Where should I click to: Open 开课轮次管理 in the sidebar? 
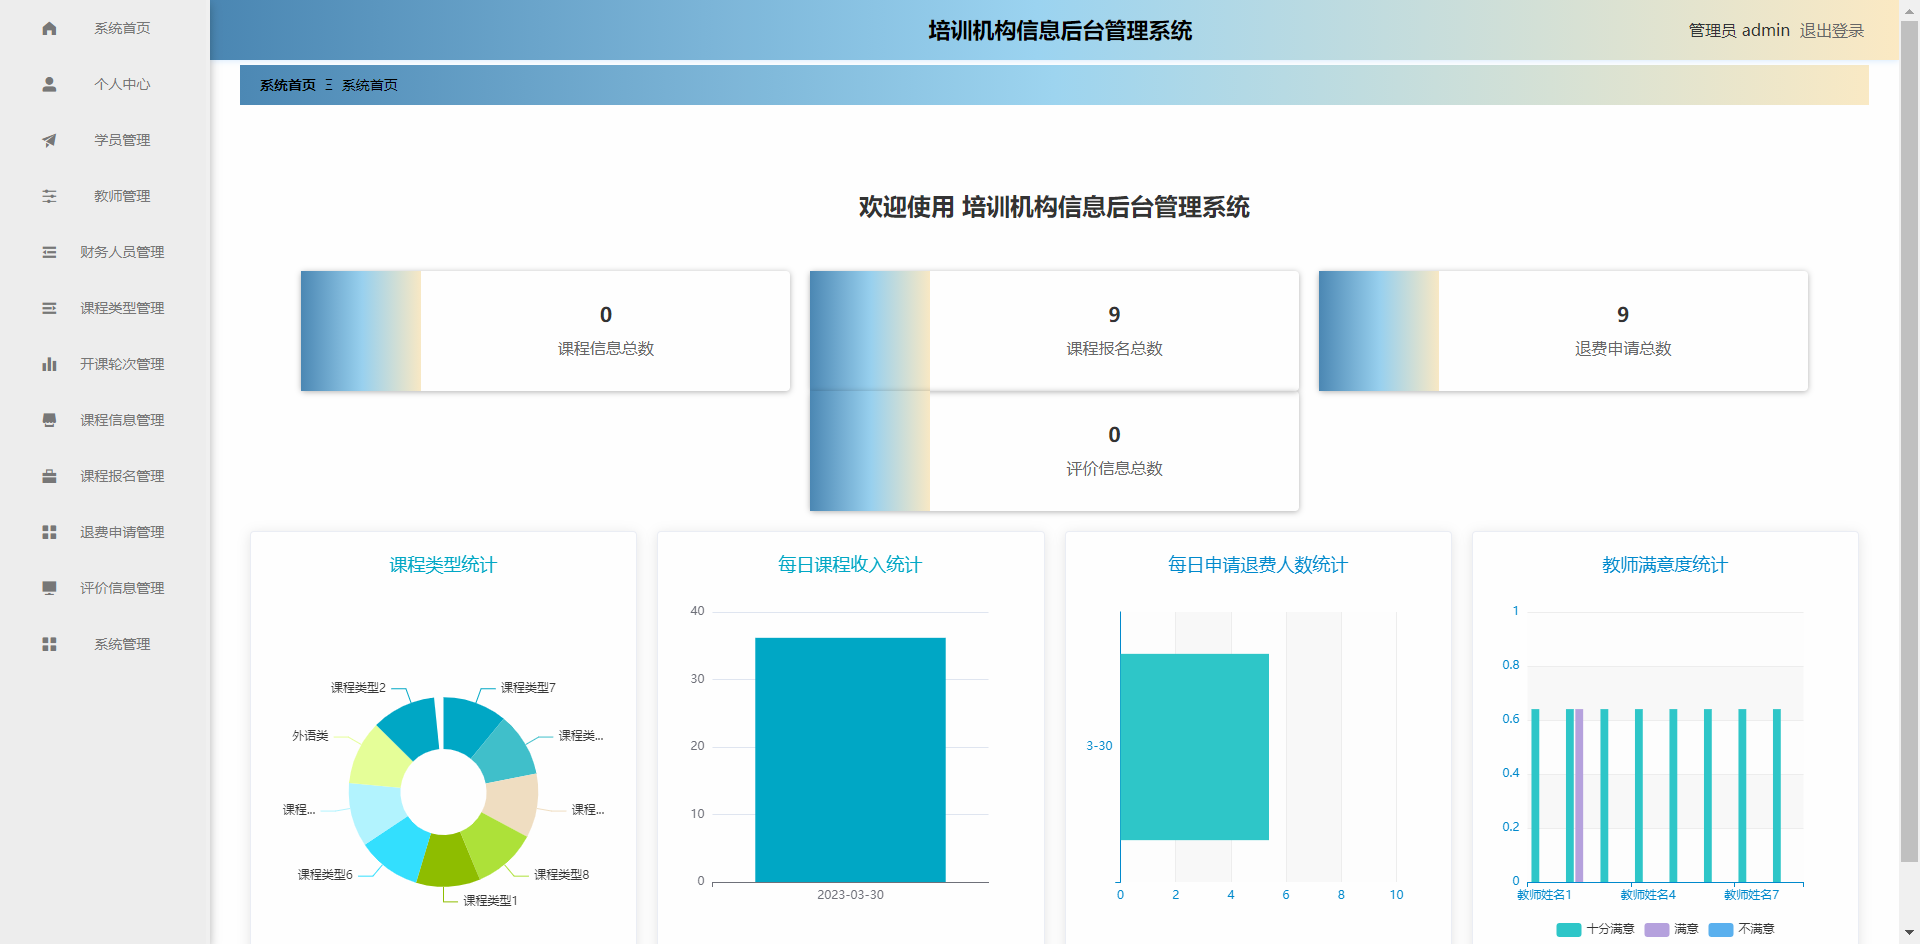point(105,364)
